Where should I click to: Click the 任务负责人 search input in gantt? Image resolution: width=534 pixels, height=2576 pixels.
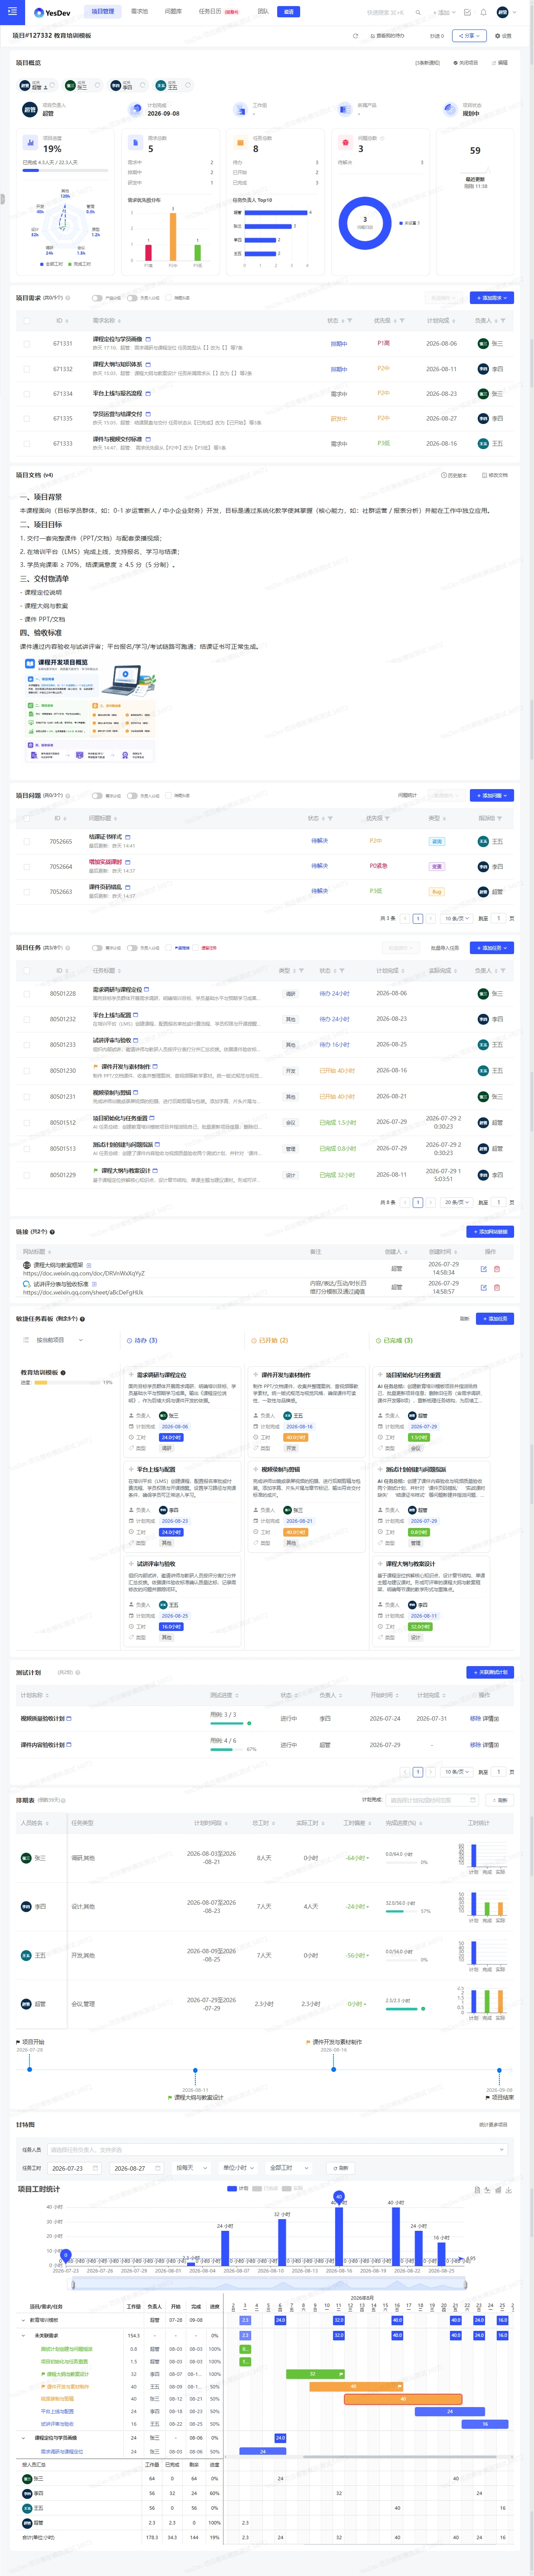tap(277, 2149)
